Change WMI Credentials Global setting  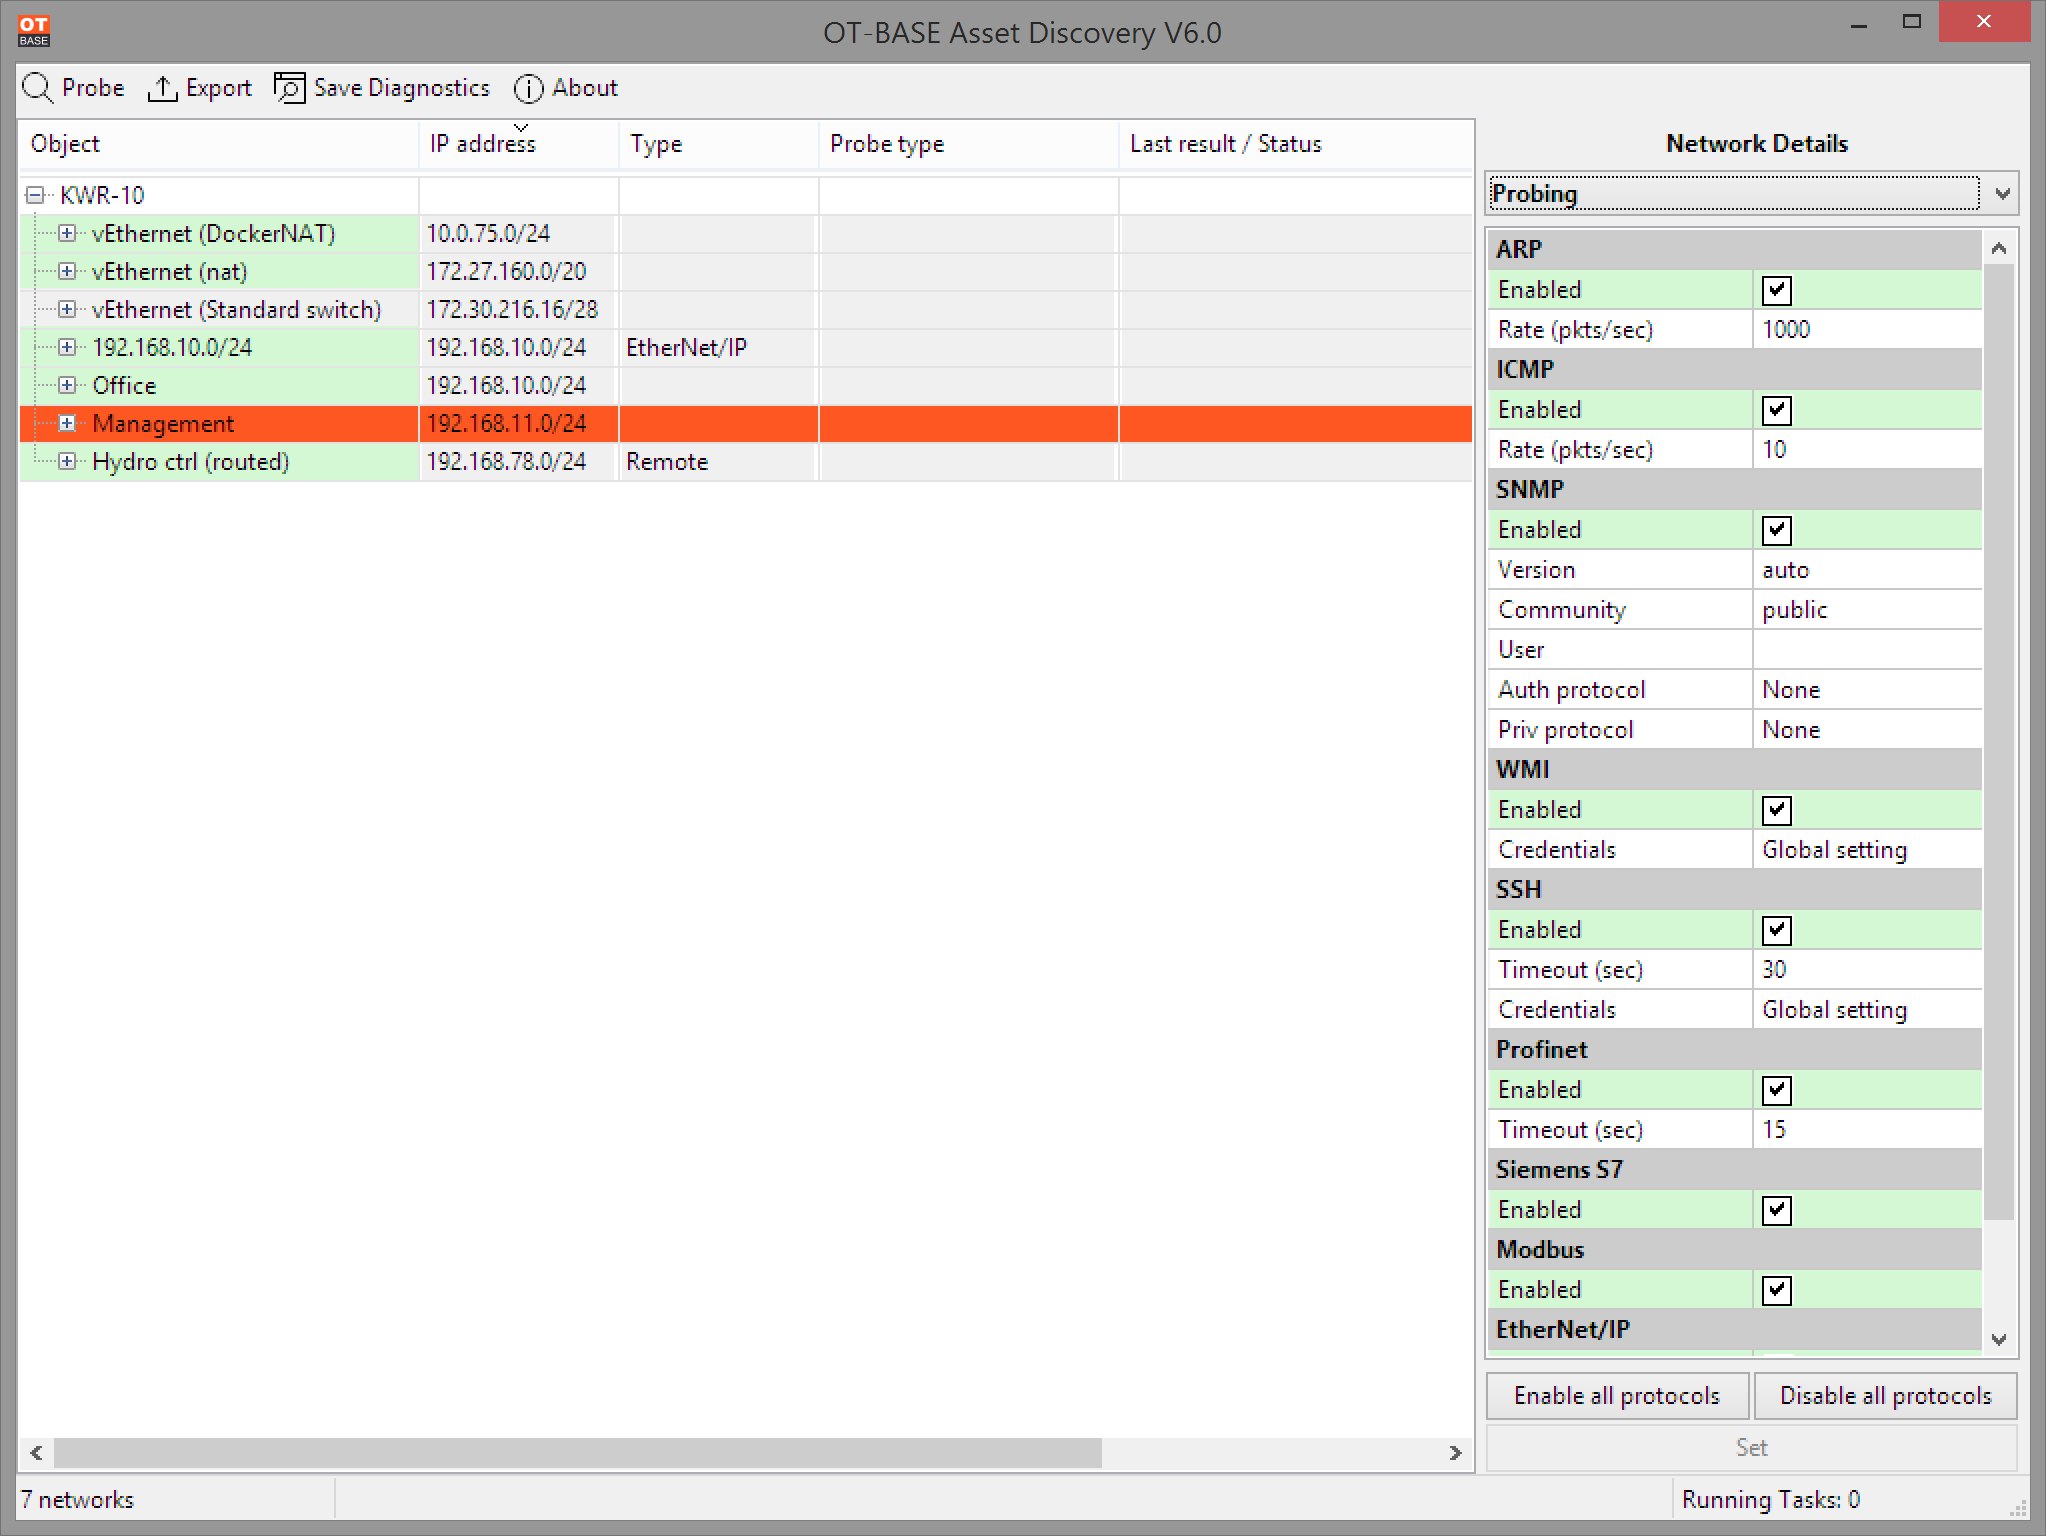(x=1867, y=850)
